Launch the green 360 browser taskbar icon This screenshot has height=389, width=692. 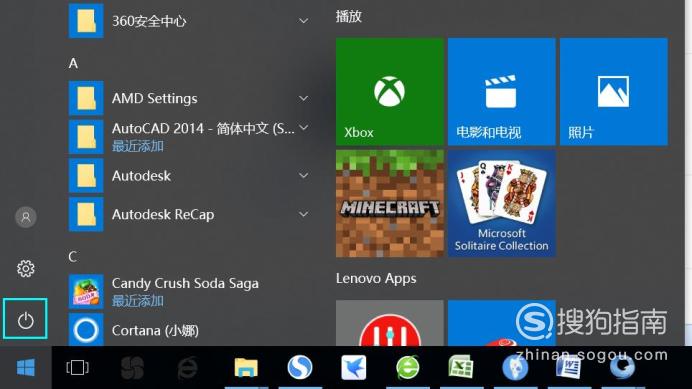407,367
